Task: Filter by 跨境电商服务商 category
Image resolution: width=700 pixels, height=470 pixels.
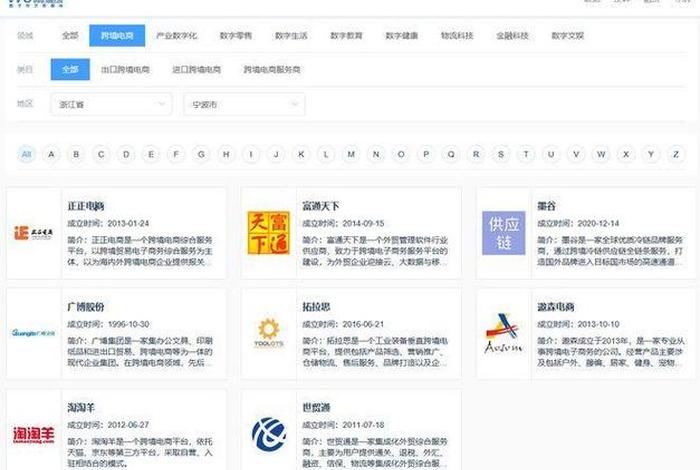Action: [x=272, y=70]
